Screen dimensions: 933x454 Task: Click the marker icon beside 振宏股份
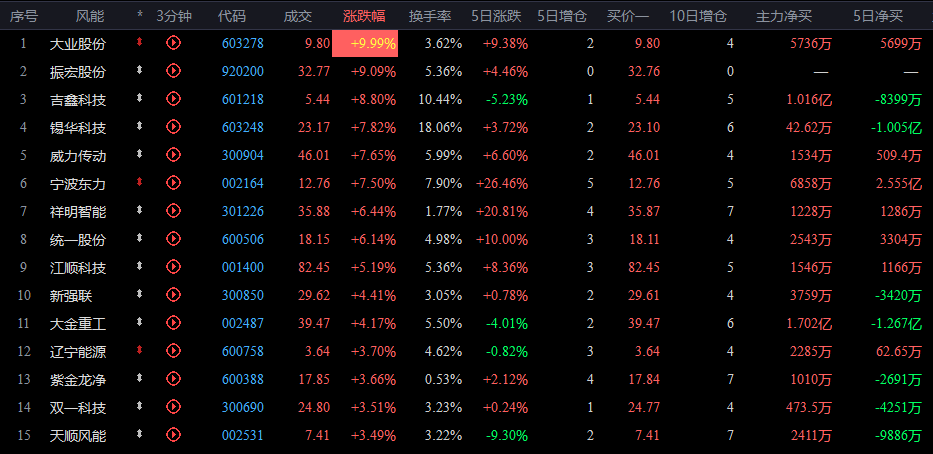(x=140, y=70)
